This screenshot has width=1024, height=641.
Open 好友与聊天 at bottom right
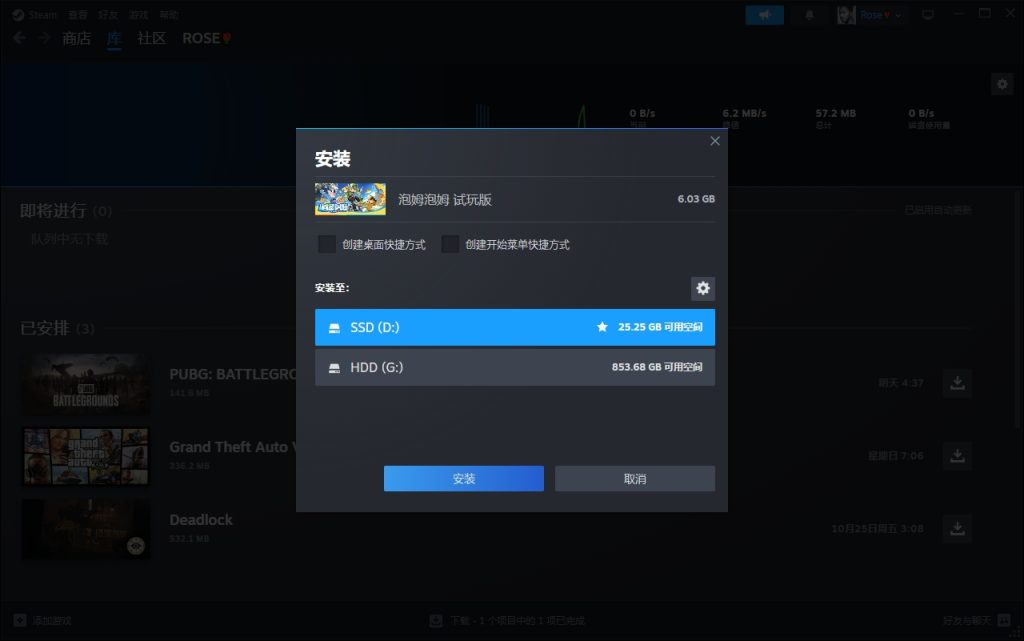point(967,621)
